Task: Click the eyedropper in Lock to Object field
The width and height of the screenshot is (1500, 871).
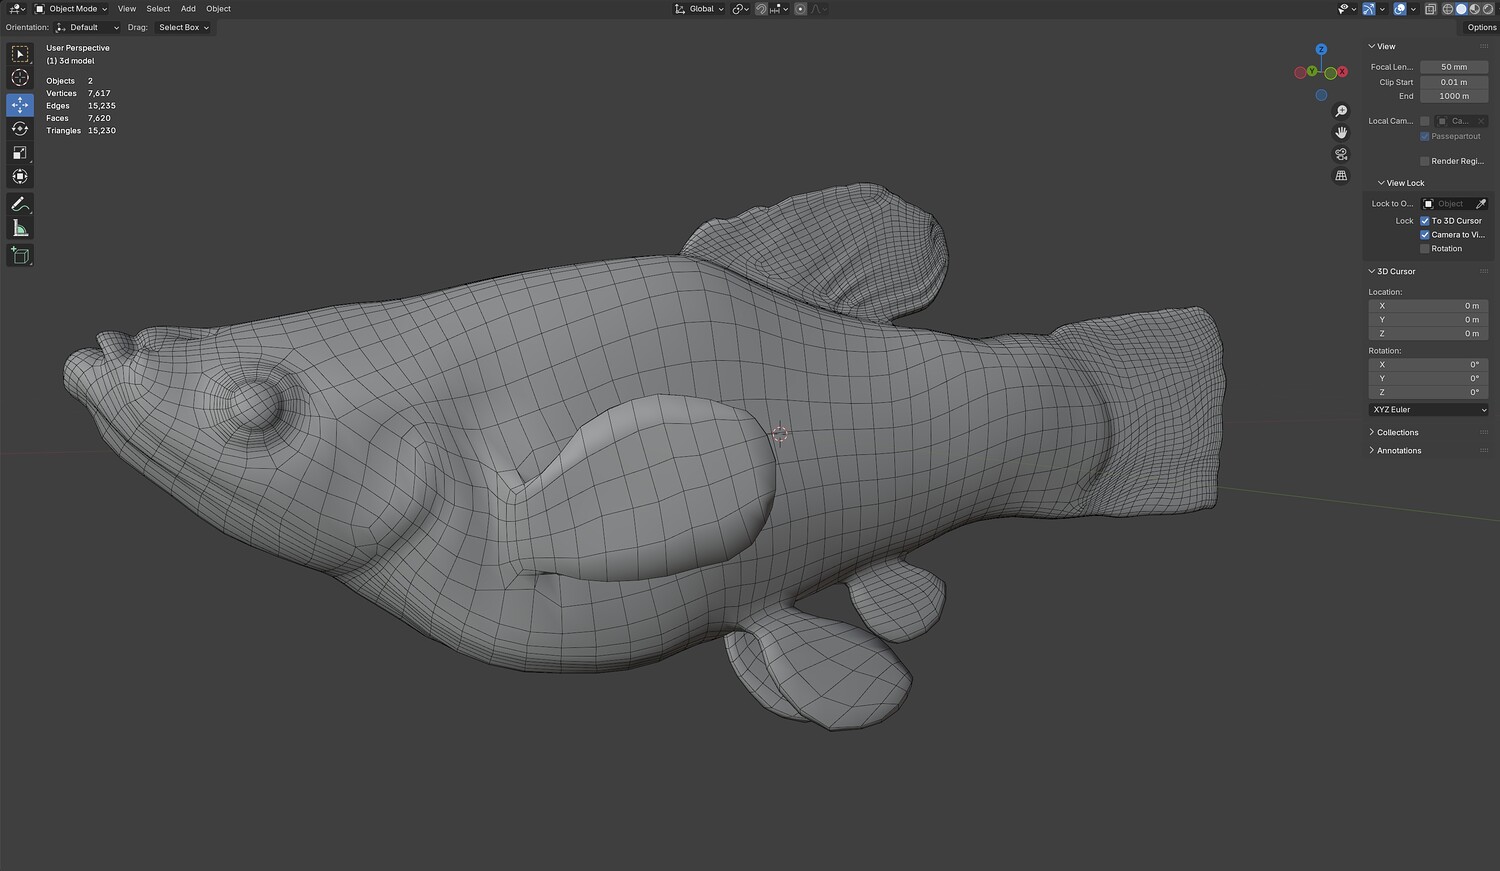Action: click(1481, 204)
